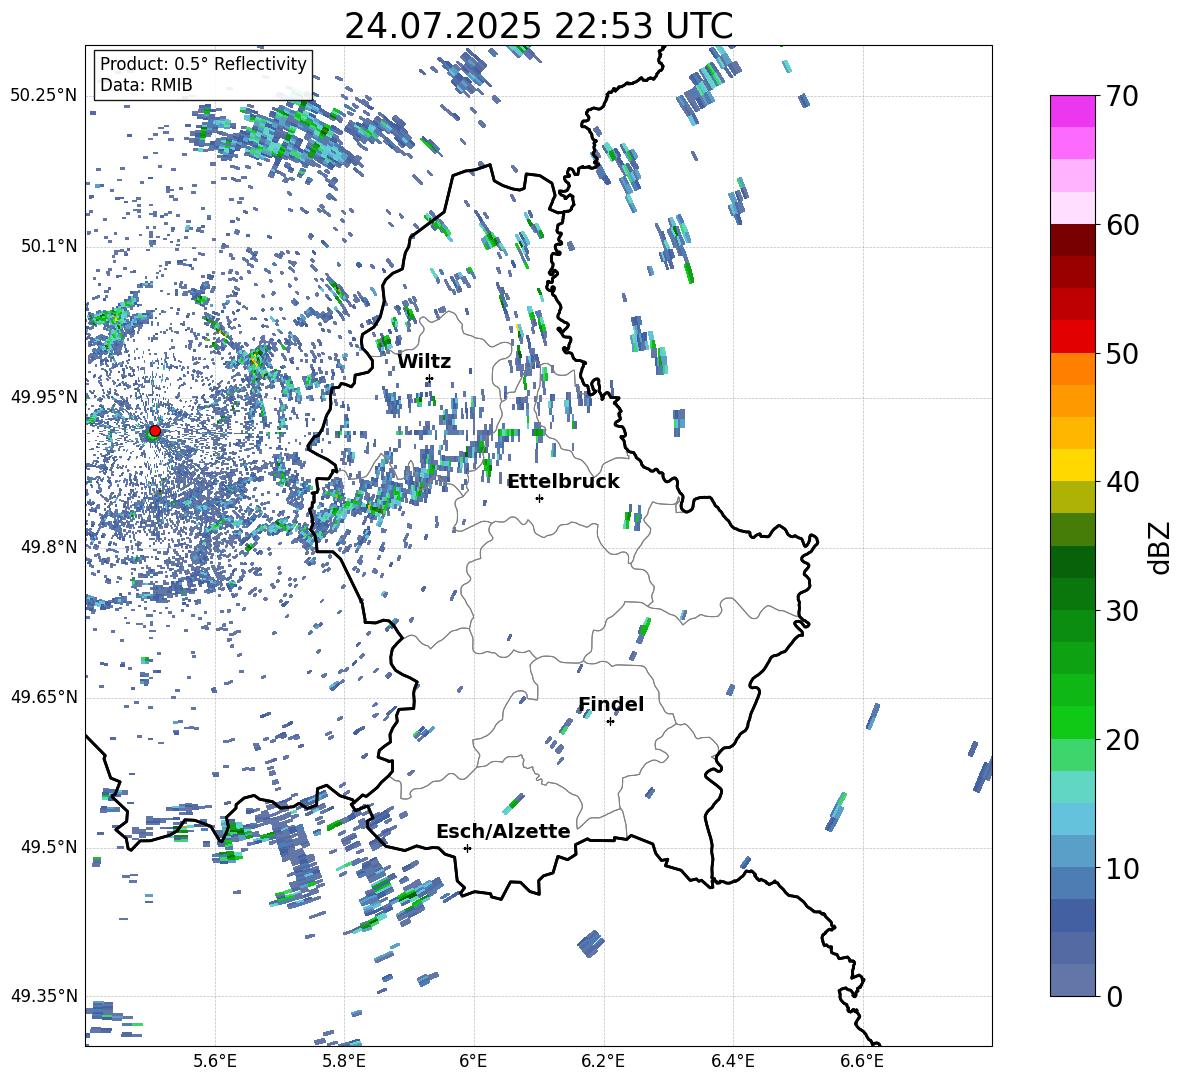This screenshot has width=1184, height=1081.
Task: Click the 'Data: RMIB' text
Action: 146,85
